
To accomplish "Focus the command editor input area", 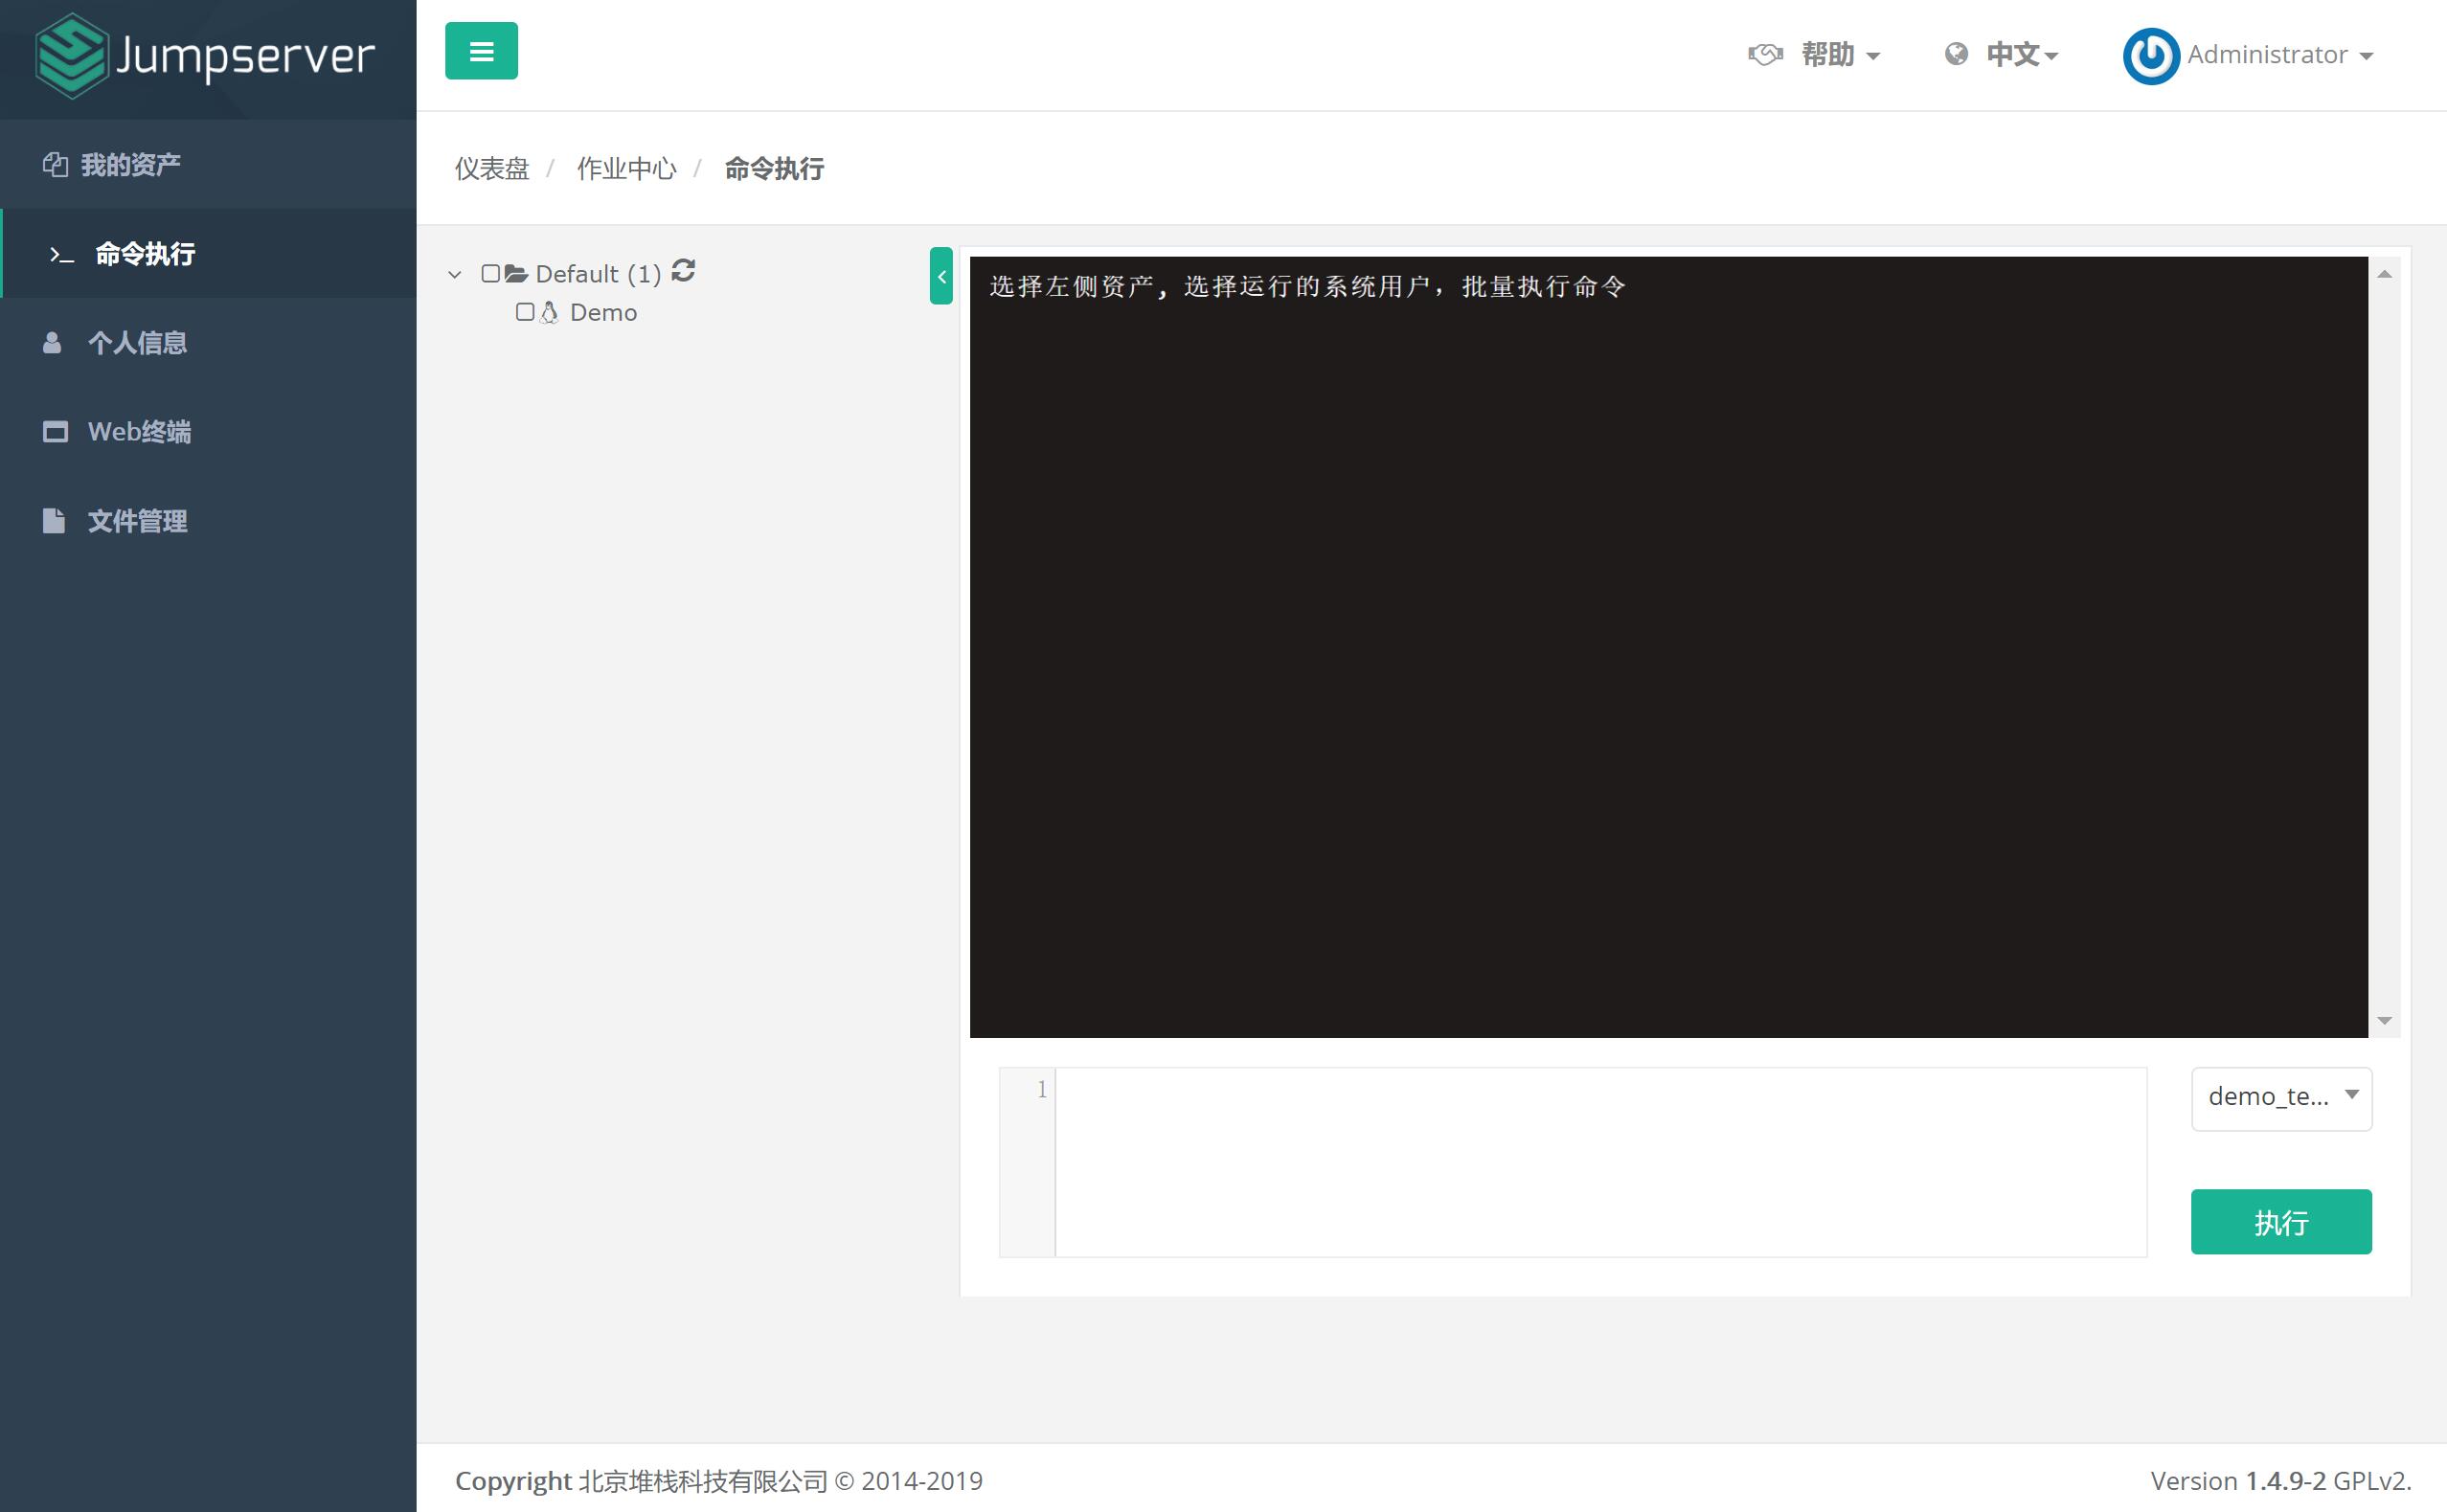I will click(x=1600, y=1162).
